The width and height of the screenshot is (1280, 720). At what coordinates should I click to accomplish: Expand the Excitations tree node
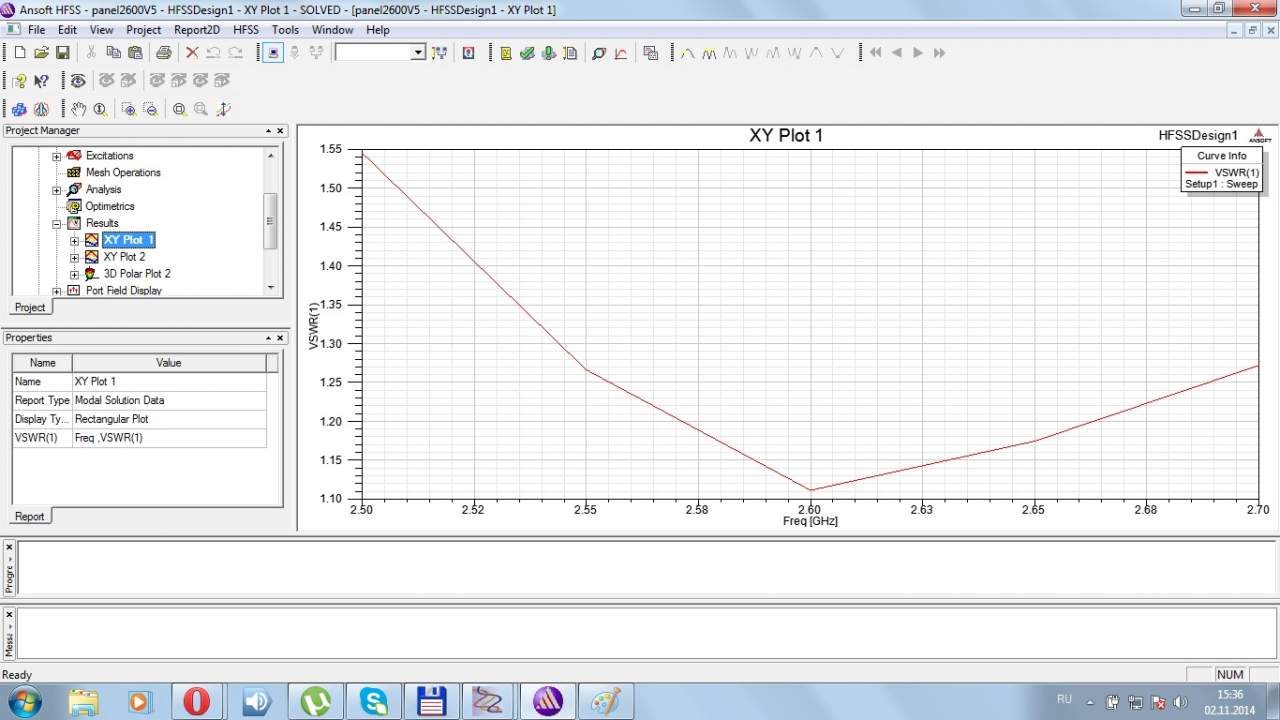(57, 156)
